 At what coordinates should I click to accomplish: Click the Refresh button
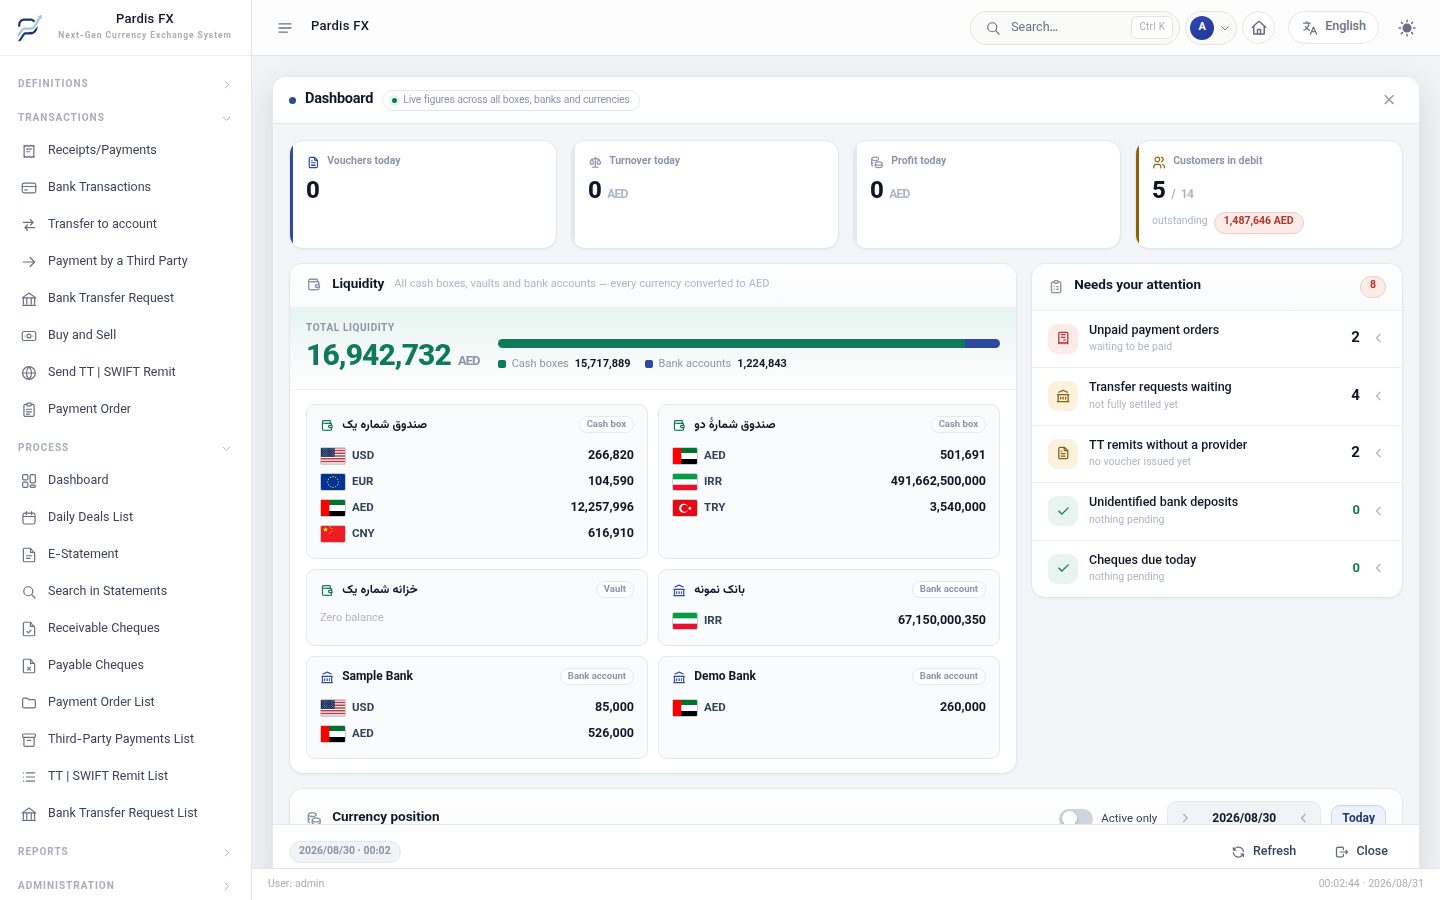point(1264,851)
